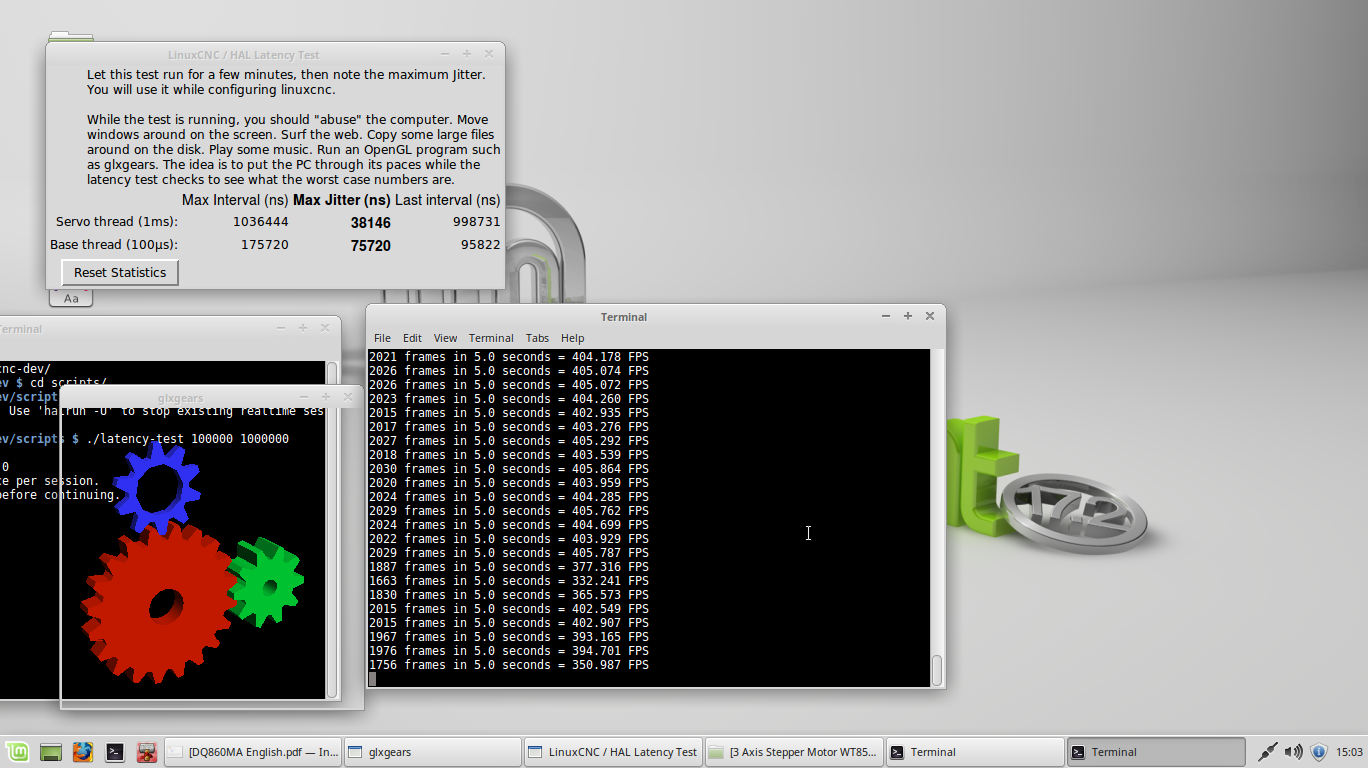Select the highlighted active Terminal taskbar entry
Screen dimensions: 1368x768
coord(1156,752)
